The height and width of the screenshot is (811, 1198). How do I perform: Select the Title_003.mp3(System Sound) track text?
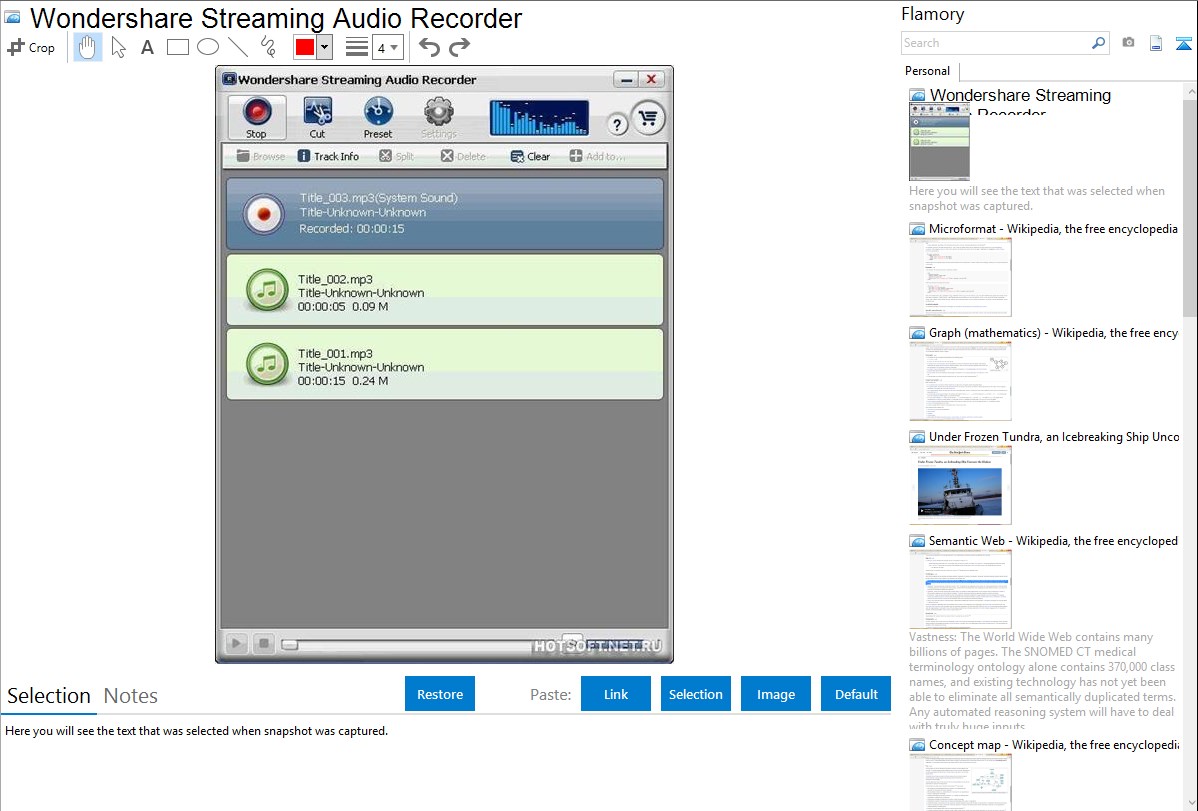coord(378,198)
